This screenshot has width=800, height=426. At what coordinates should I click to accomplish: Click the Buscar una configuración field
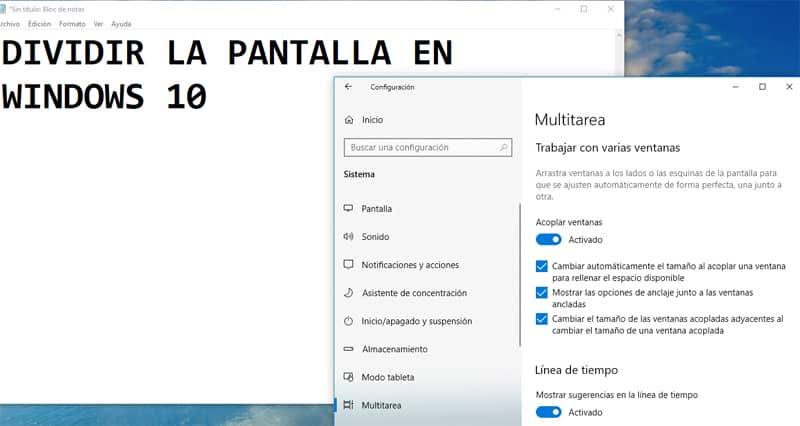[x=428, y=147]
